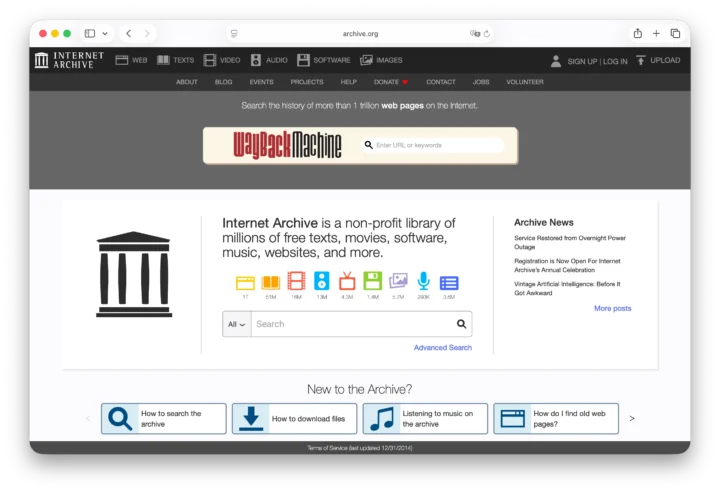Click the orange books texts collection icon
The image size is (720, 493).
click(x=271, y=282)
